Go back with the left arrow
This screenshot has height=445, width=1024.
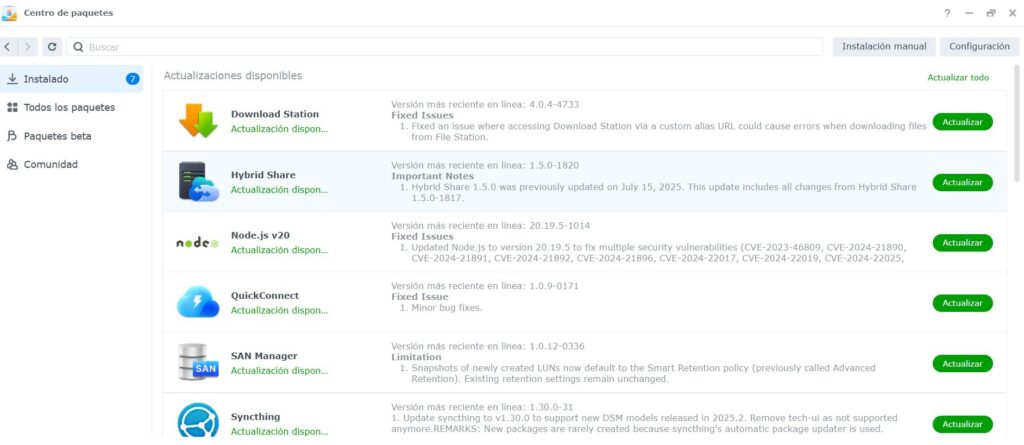click(x=8, y=47)
